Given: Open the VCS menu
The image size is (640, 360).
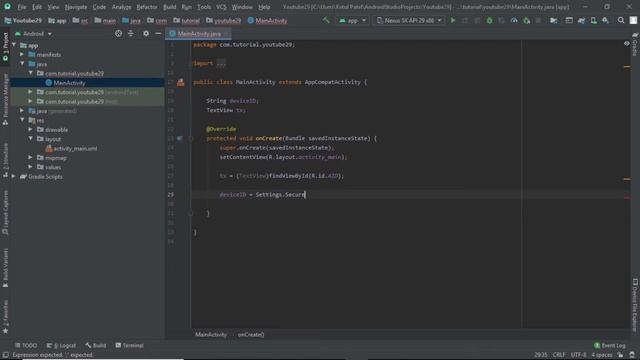Looking at the screenshot, I should click(221, 7).
